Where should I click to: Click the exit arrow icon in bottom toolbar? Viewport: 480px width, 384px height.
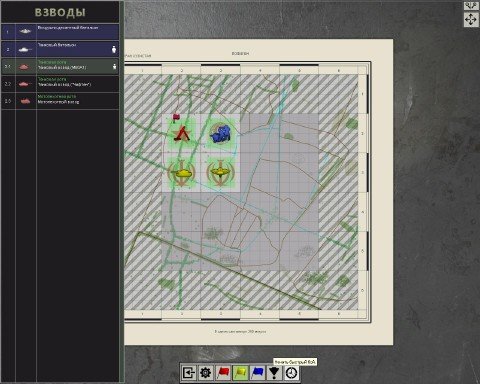[189, 372]
